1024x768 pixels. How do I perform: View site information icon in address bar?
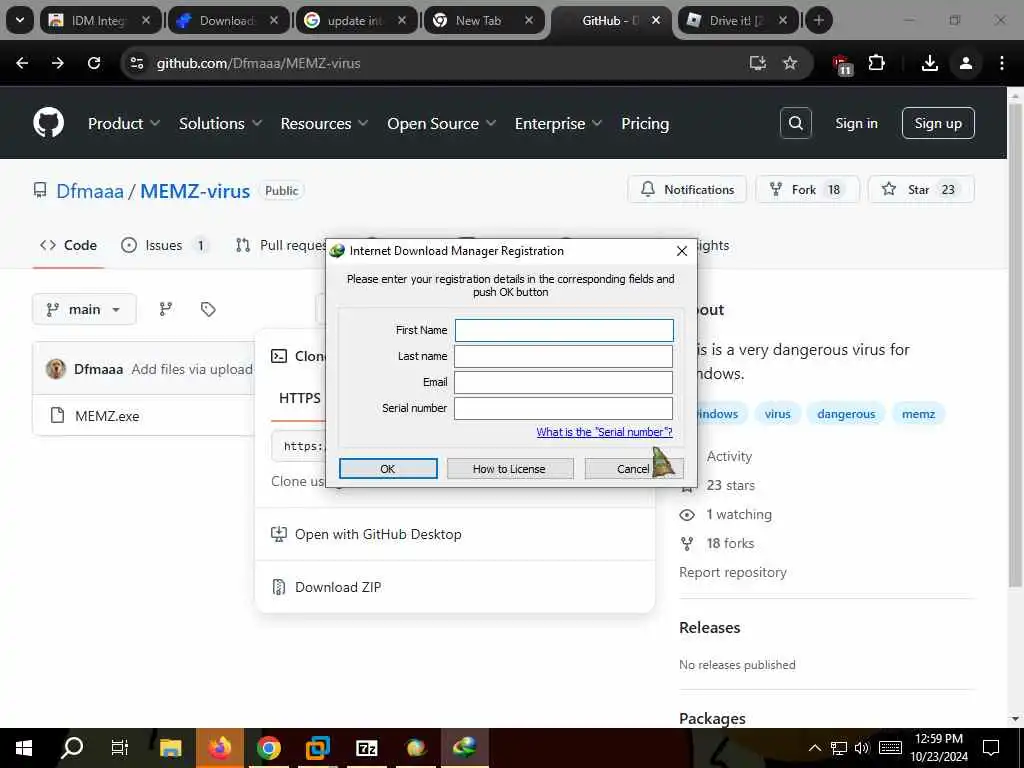136,63
